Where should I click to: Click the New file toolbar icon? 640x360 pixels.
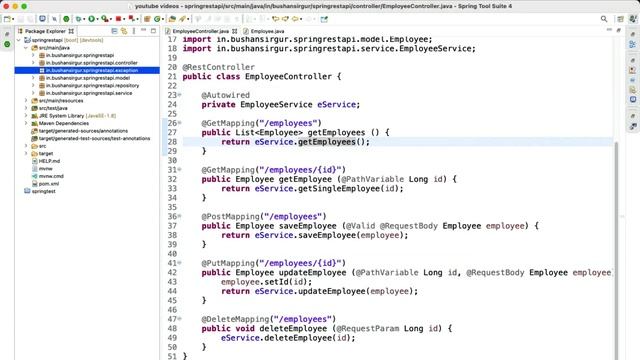7,19
